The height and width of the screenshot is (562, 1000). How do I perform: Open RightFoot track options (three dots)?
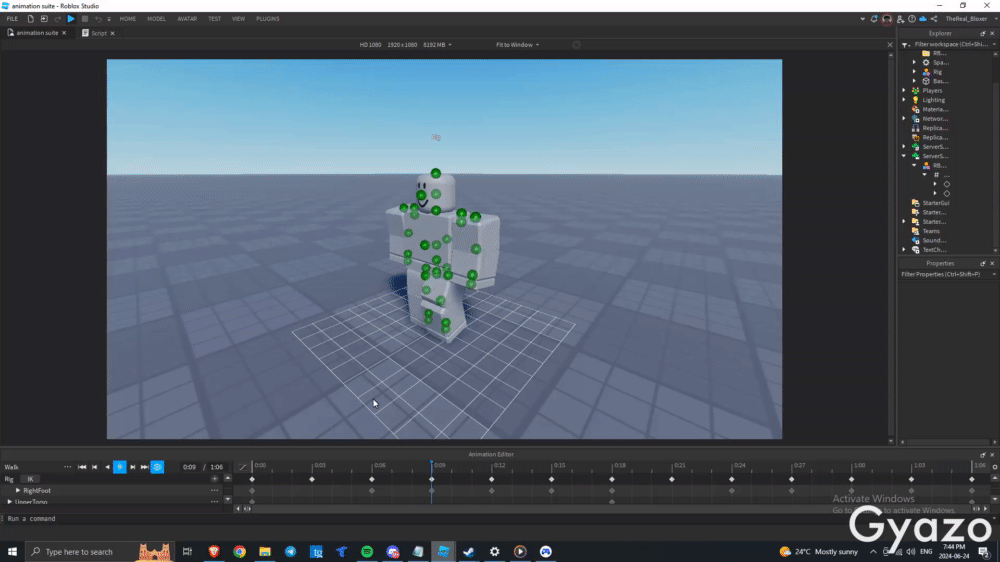click(214, 491)
